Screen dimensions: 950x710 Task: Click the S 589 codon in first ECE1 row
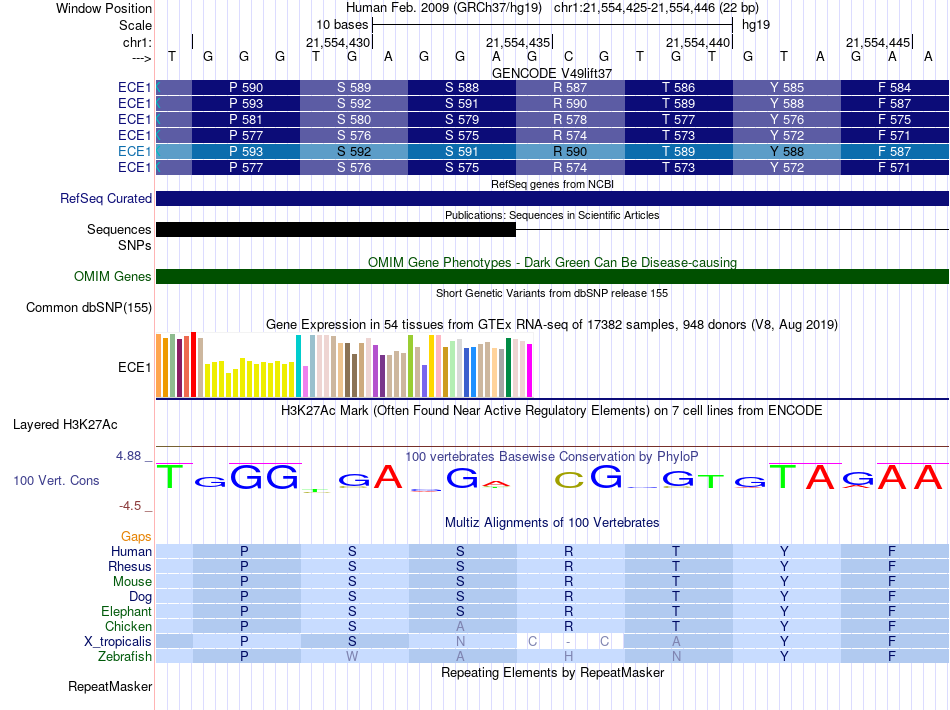pyautogui.click(x=354, y=87)
